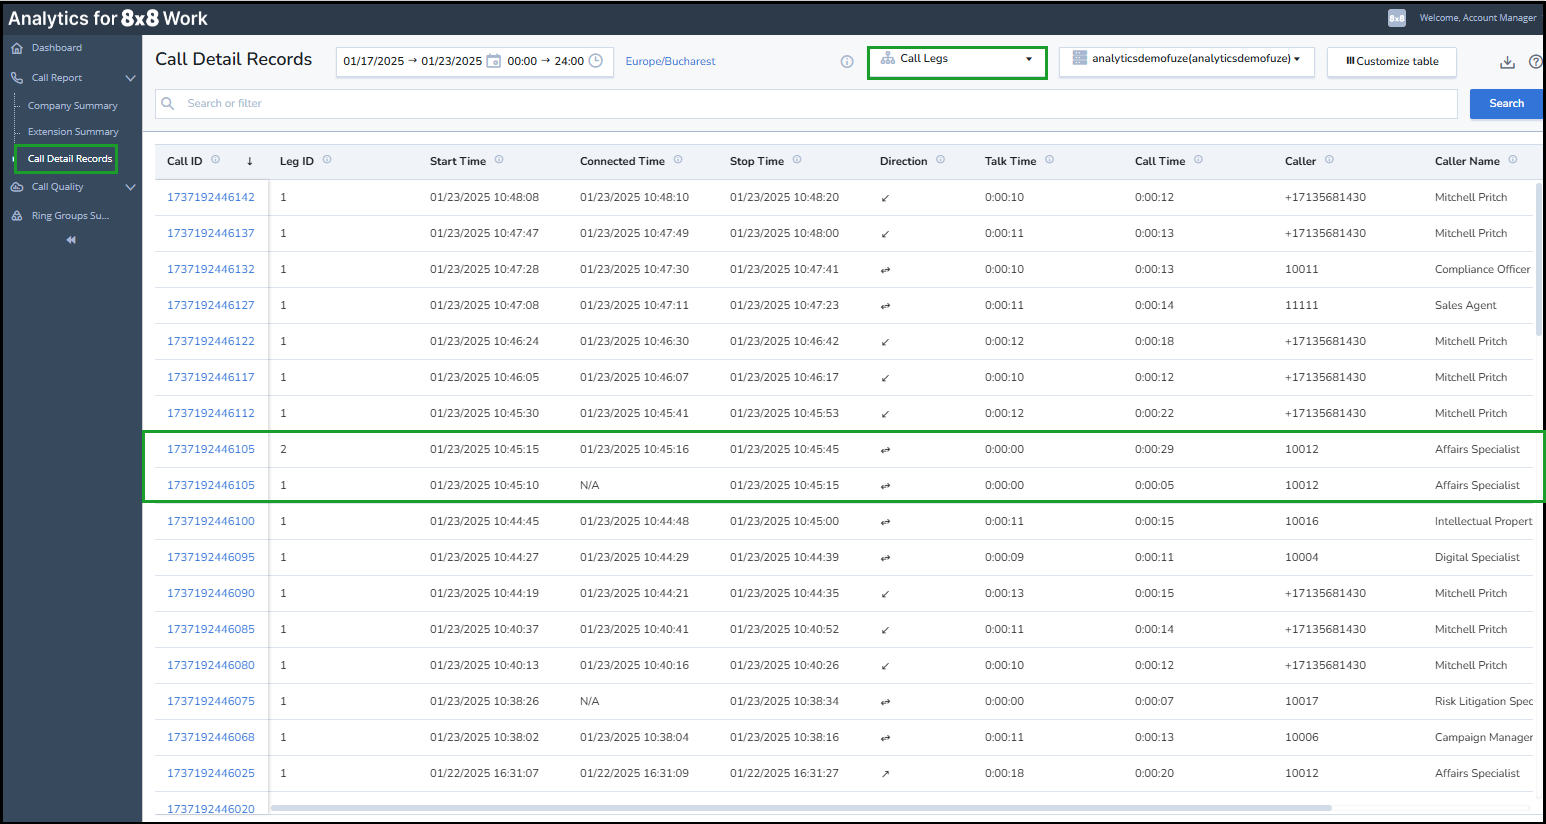Show info for Caller Name column
1546x824 pixels.
click(1513, 160)
